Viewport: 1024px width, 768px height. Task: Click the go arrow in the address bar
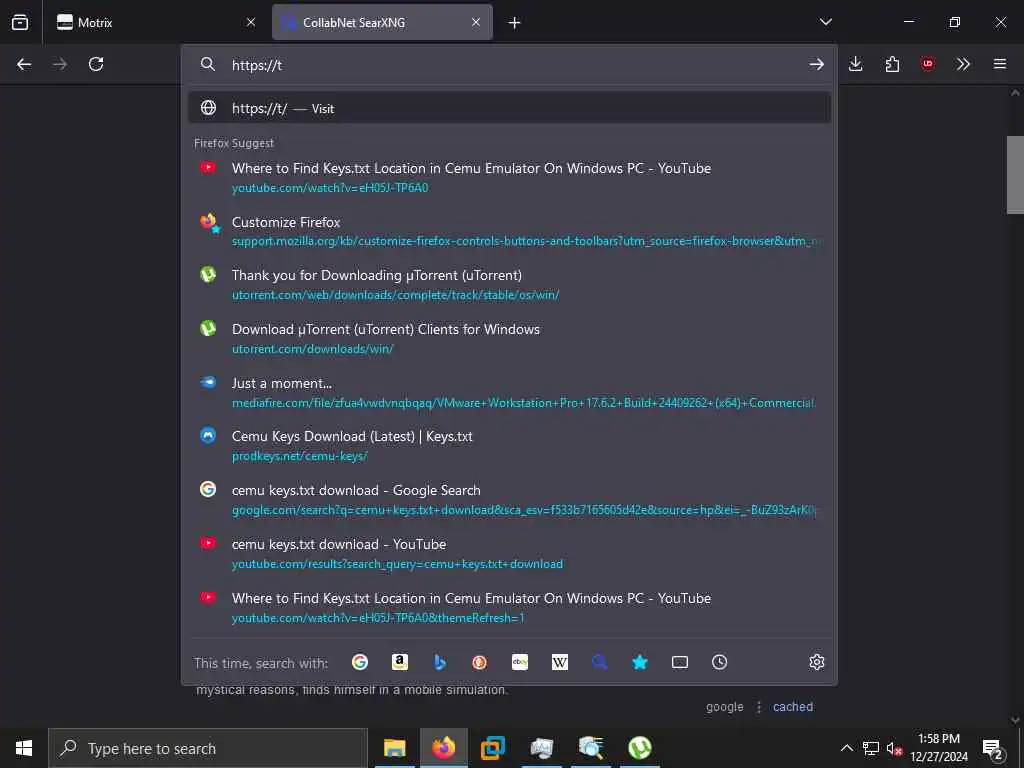coord(816,64)
